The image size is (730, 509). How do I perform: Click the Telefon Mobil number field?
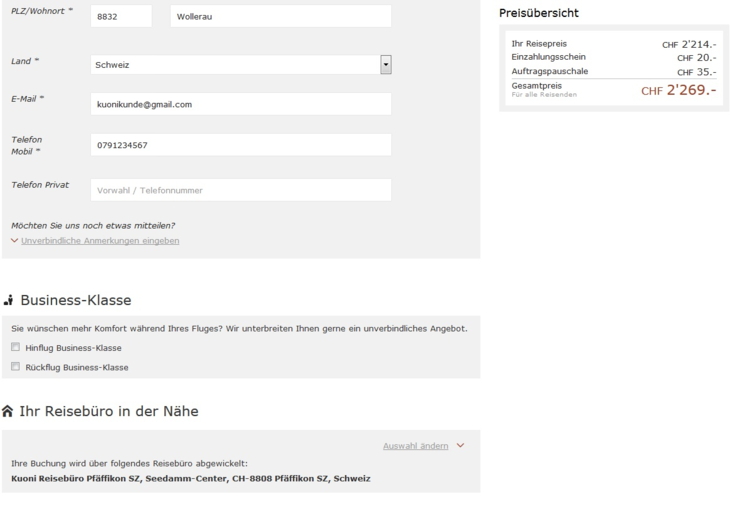click(240, 145)
